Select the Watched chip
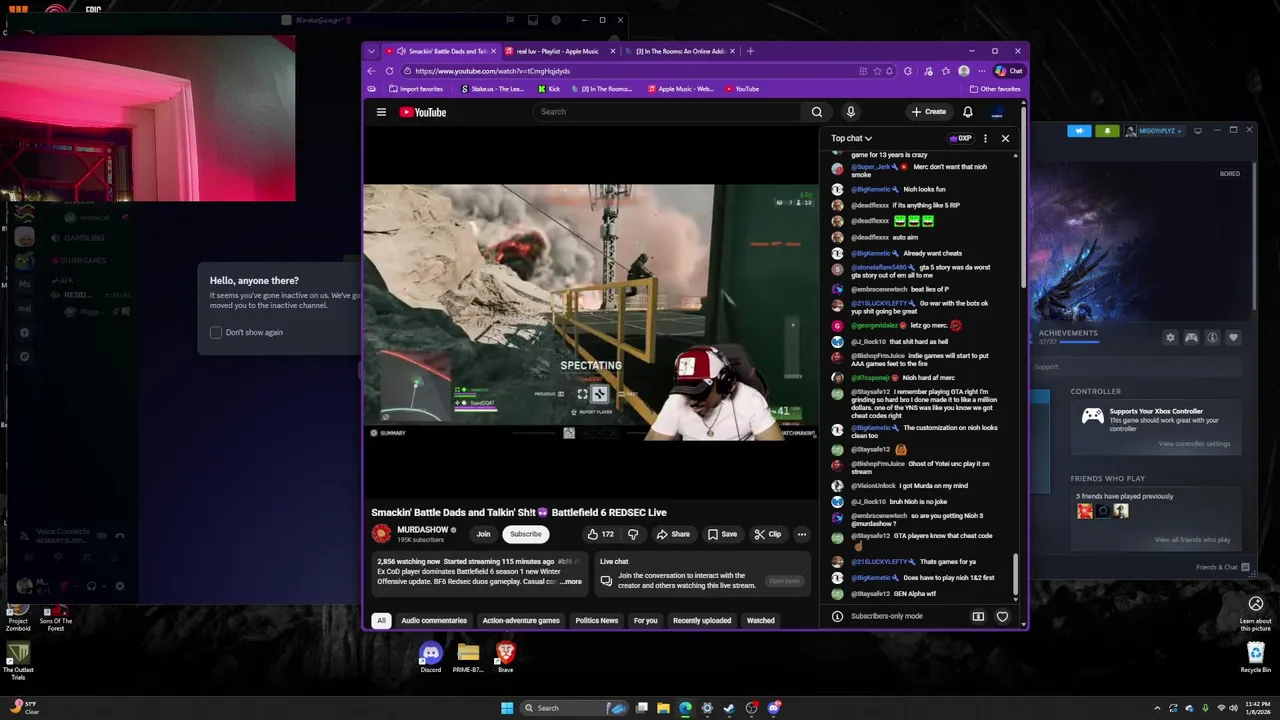The image size is (1280, 720). point(761,620)
